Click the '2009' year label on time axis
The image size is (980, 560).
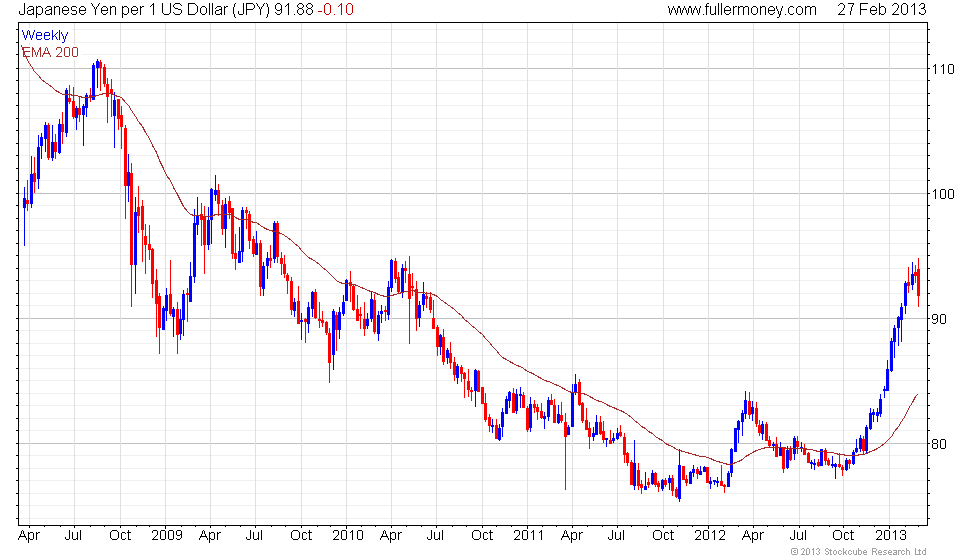point(167,535)
